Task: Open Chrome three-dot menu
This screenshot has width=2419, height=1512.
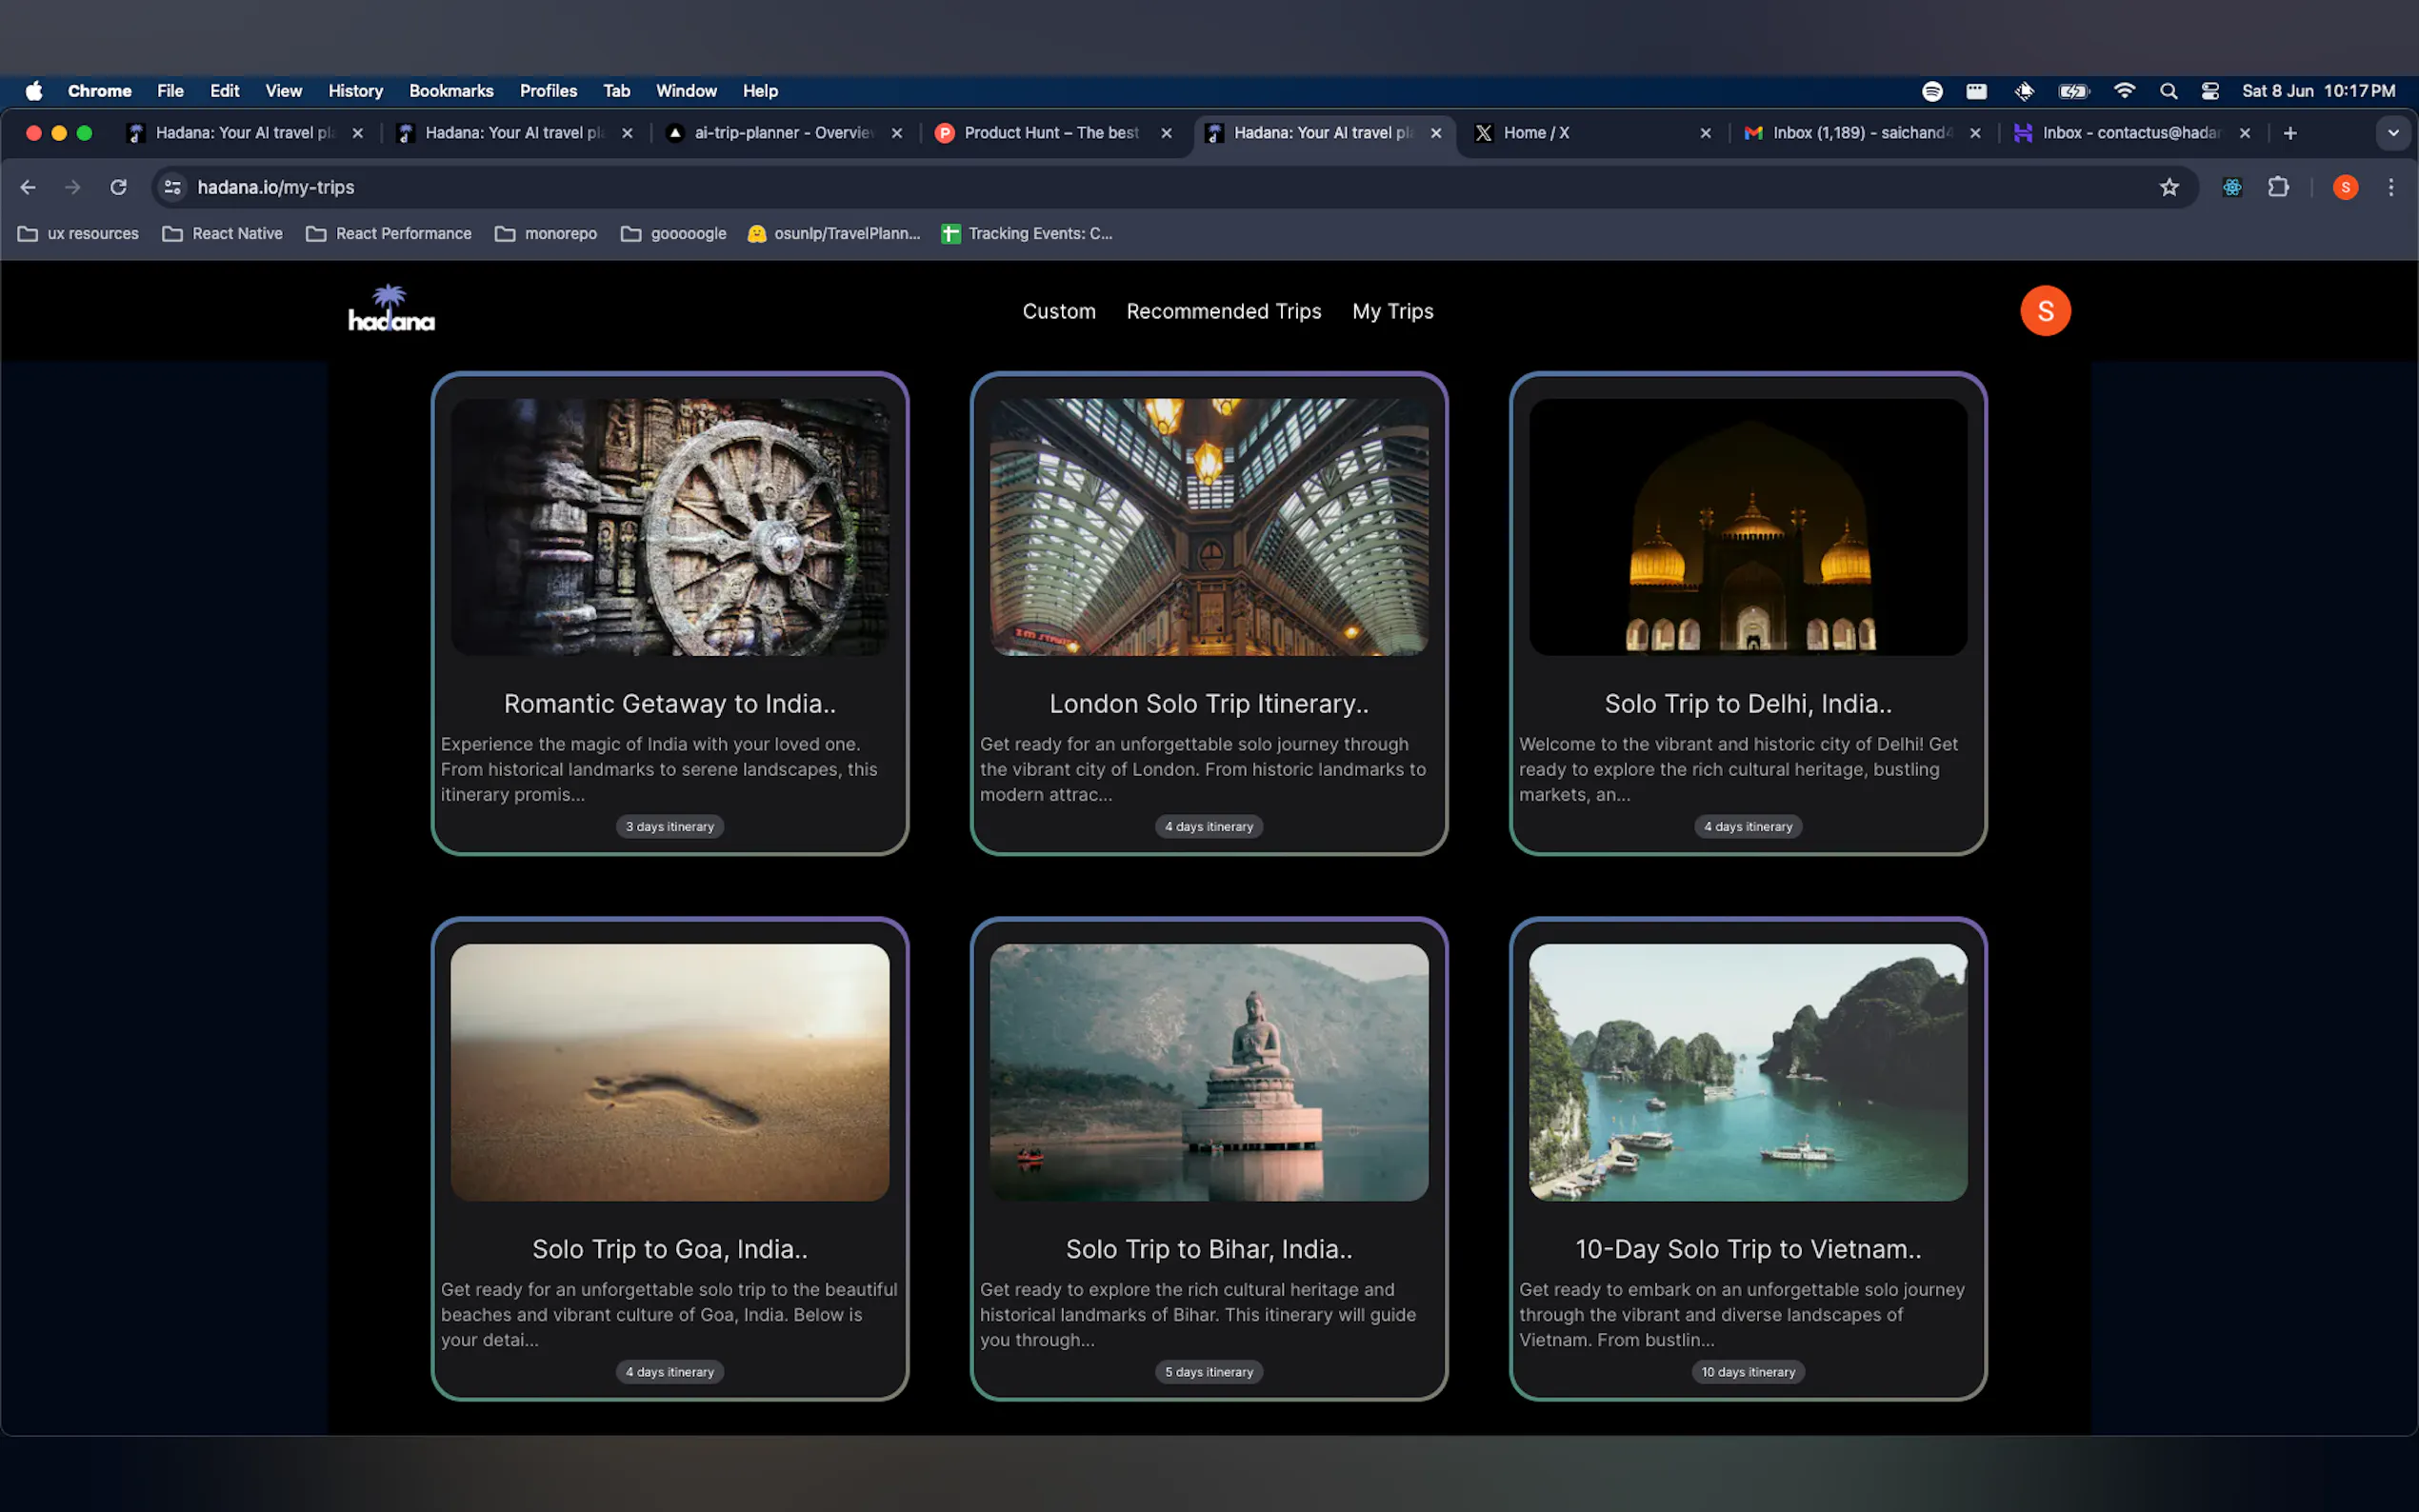Action: click(x=2390, y=187)
